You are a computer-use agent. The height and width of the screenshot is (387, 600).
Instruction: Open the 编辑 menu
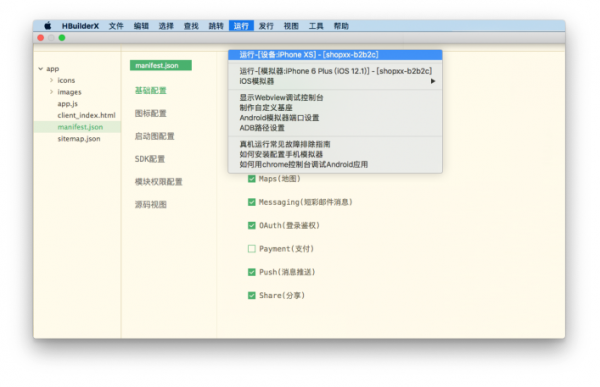coord(141,26)
